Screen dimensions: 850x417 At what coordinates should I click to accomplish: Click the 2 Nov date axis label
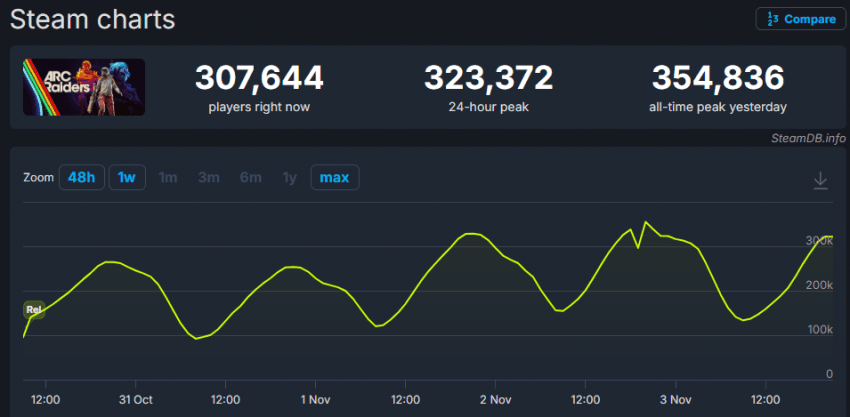tap(496, 398)
